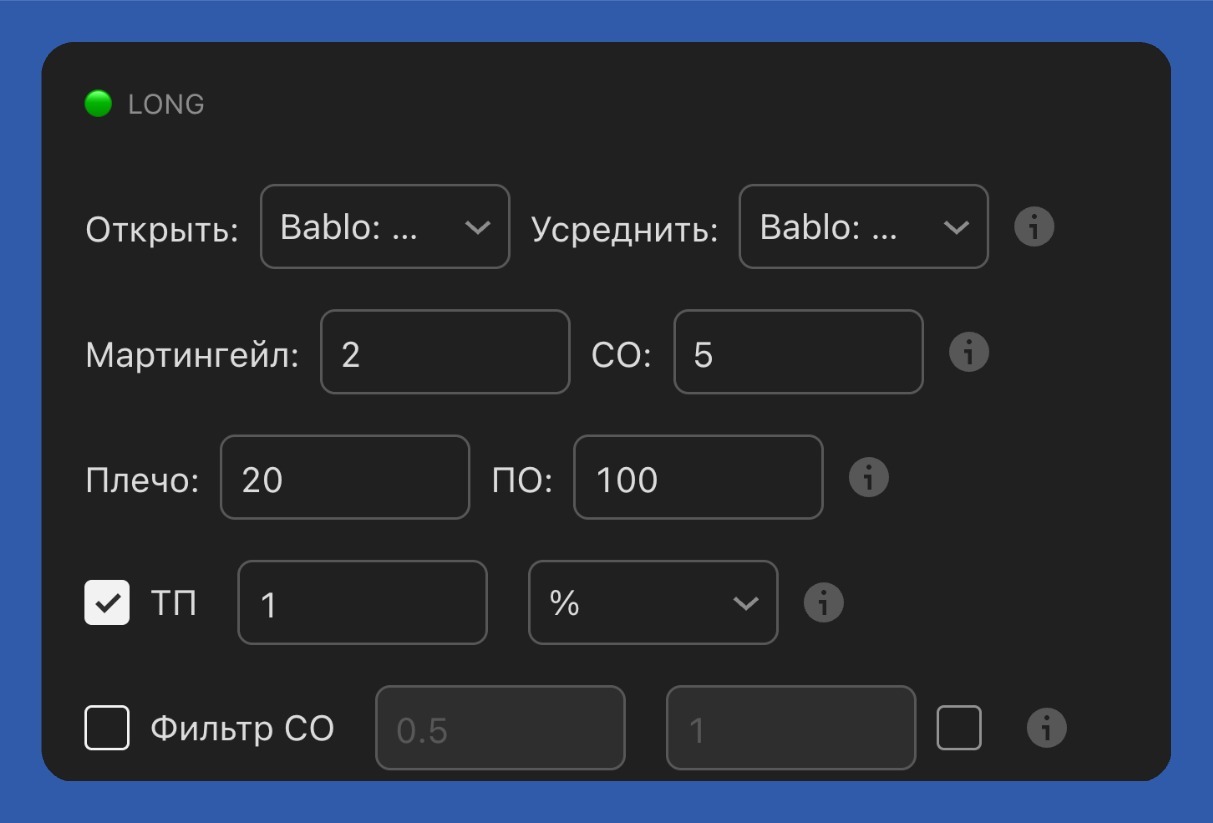Click the LONG label text

[x=165, y=102]
